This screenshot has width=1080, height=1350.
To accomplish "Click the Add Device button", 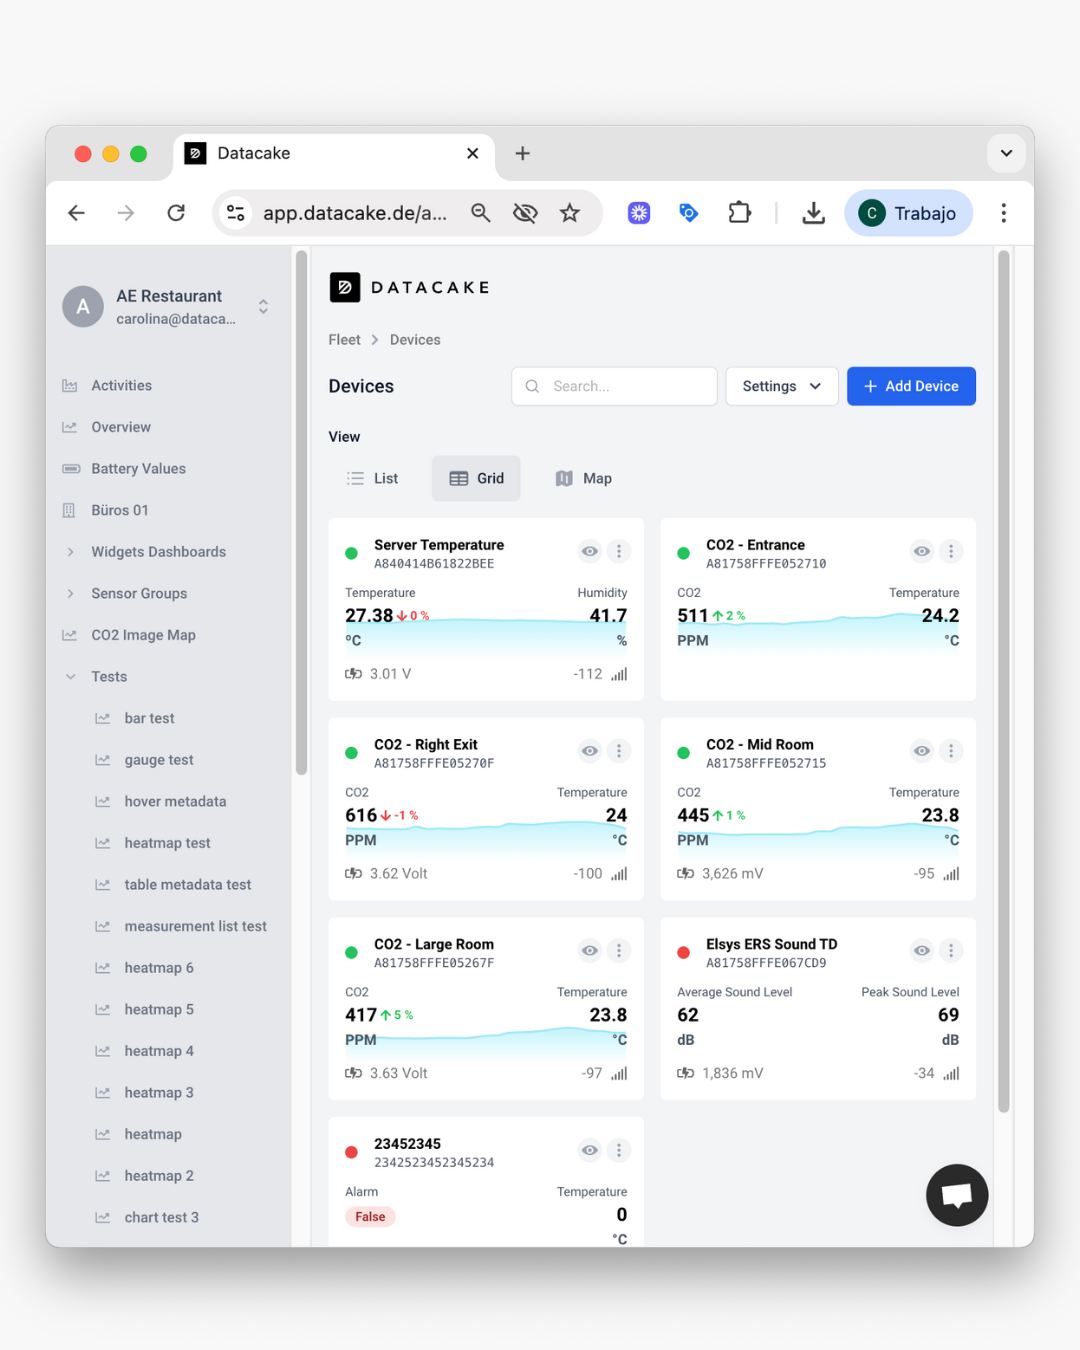I will pos(911,386).
